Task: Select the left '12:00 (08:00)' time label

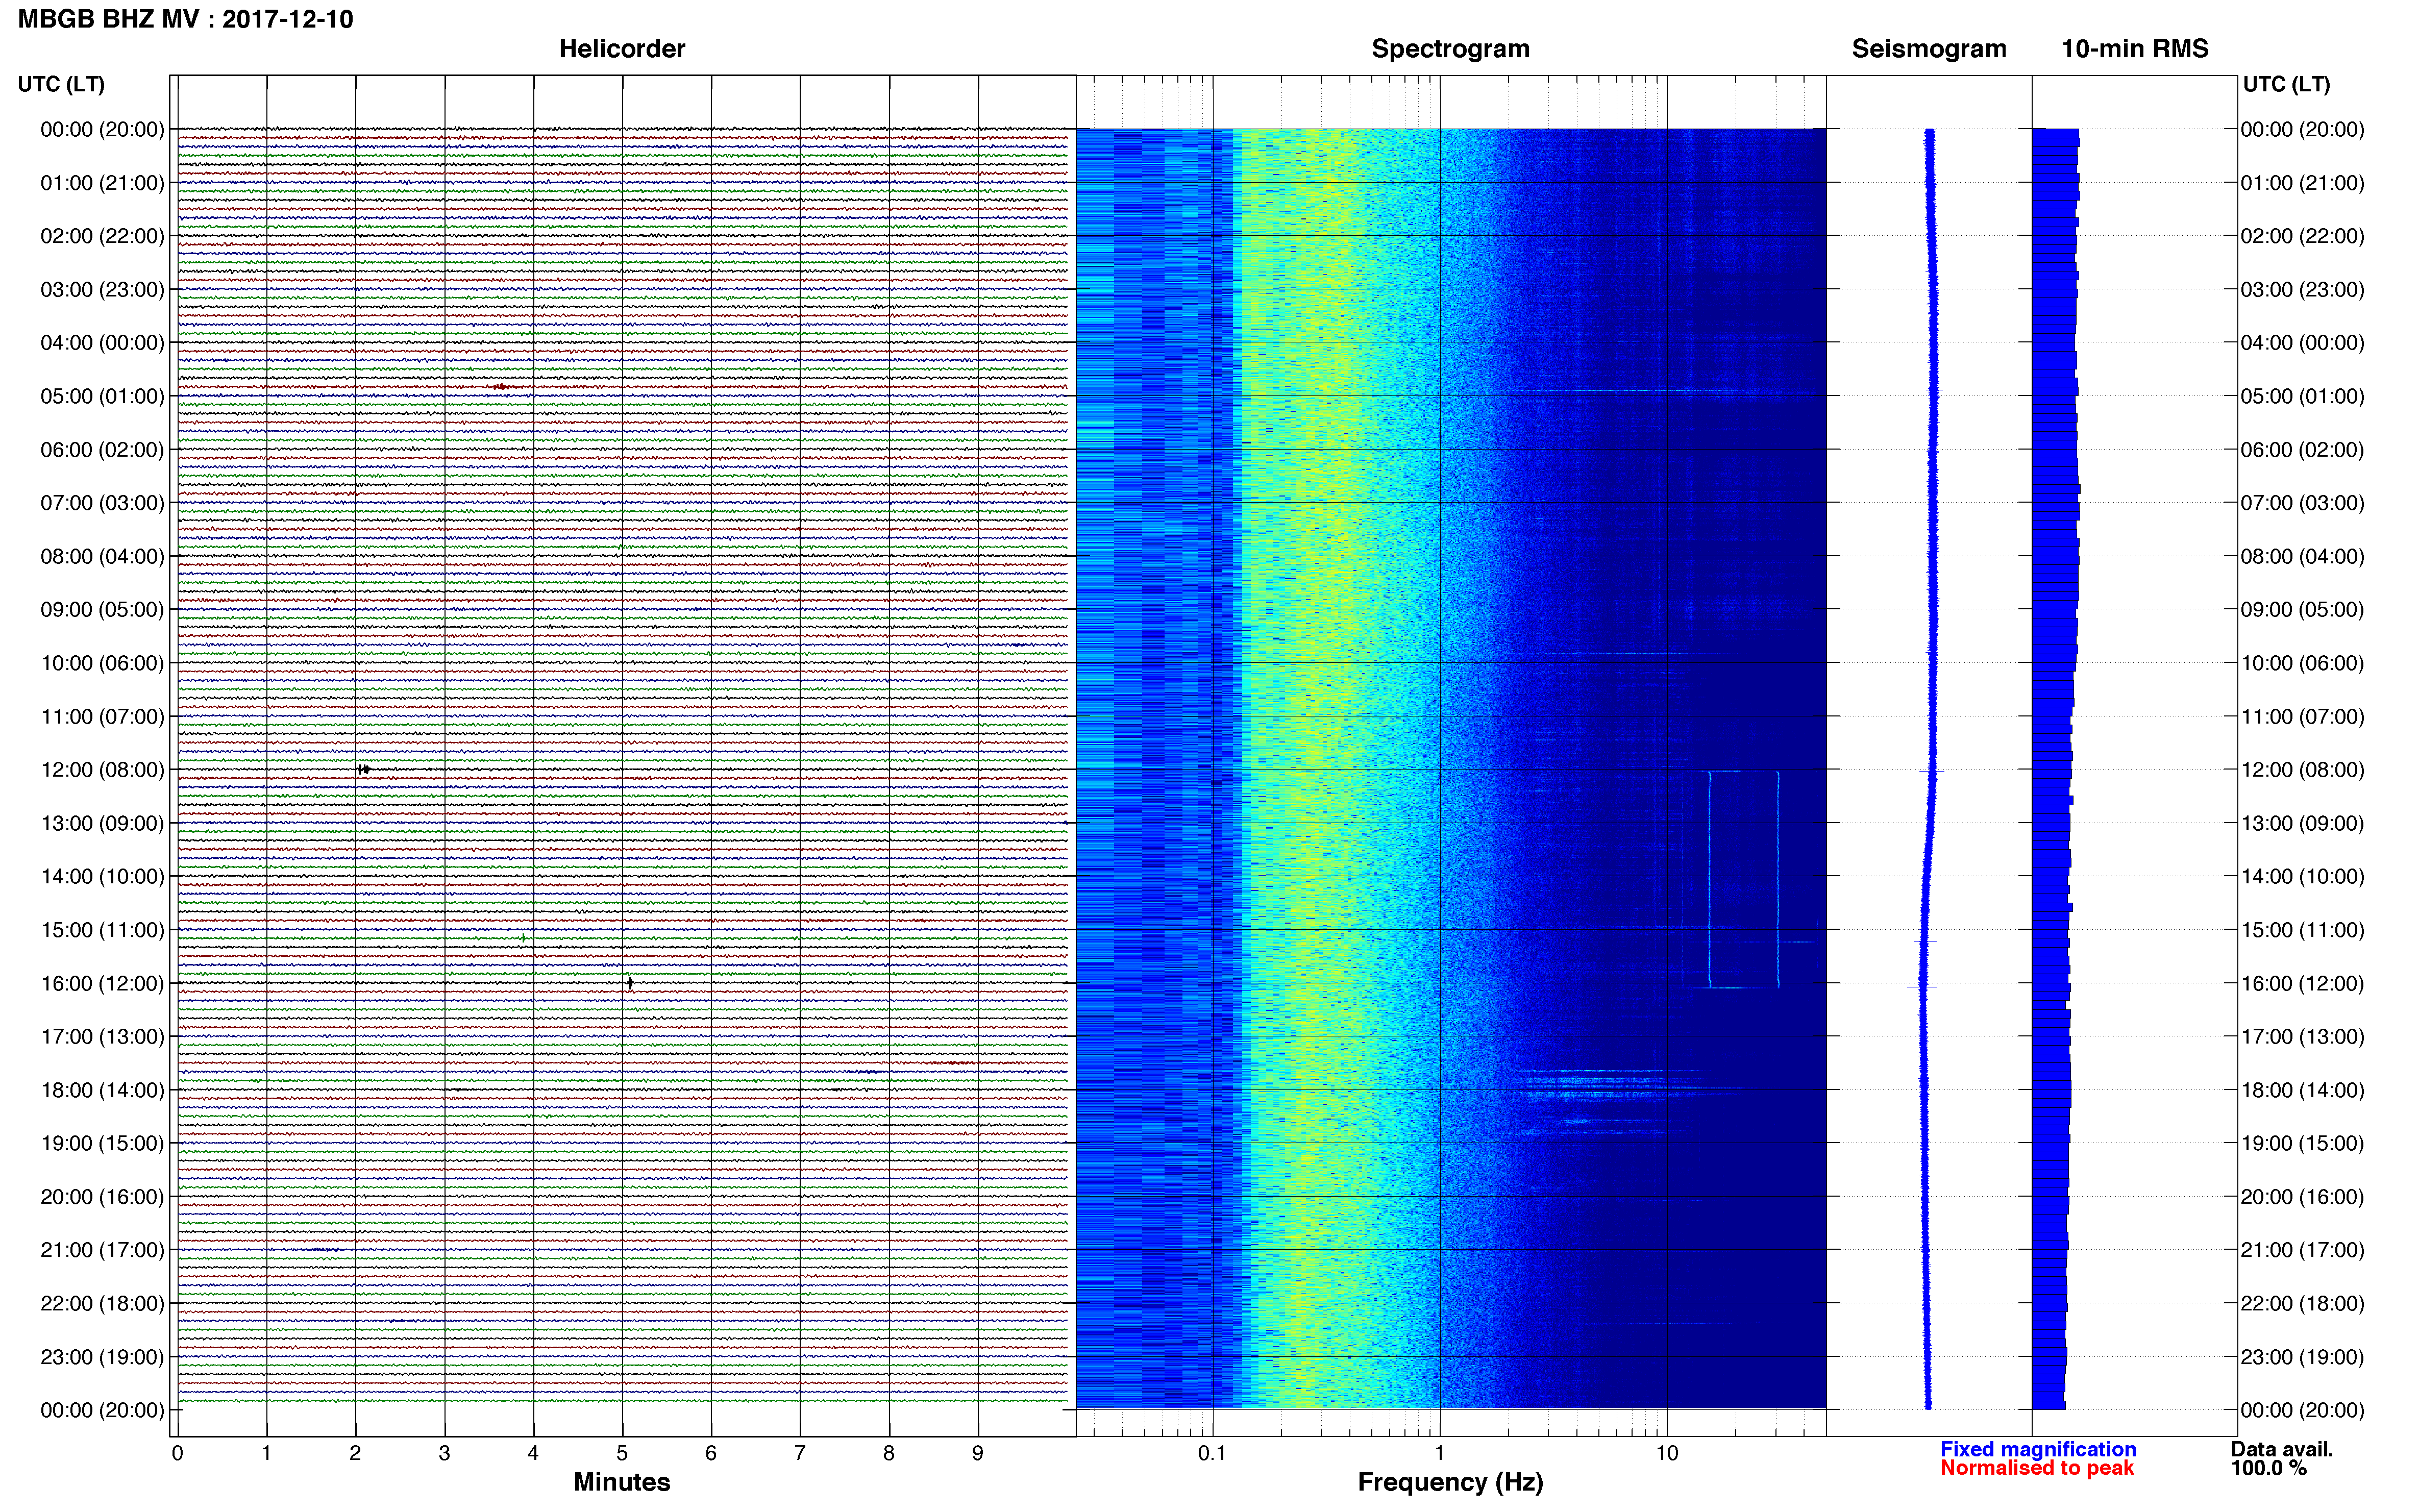Action: coord(102,770)
